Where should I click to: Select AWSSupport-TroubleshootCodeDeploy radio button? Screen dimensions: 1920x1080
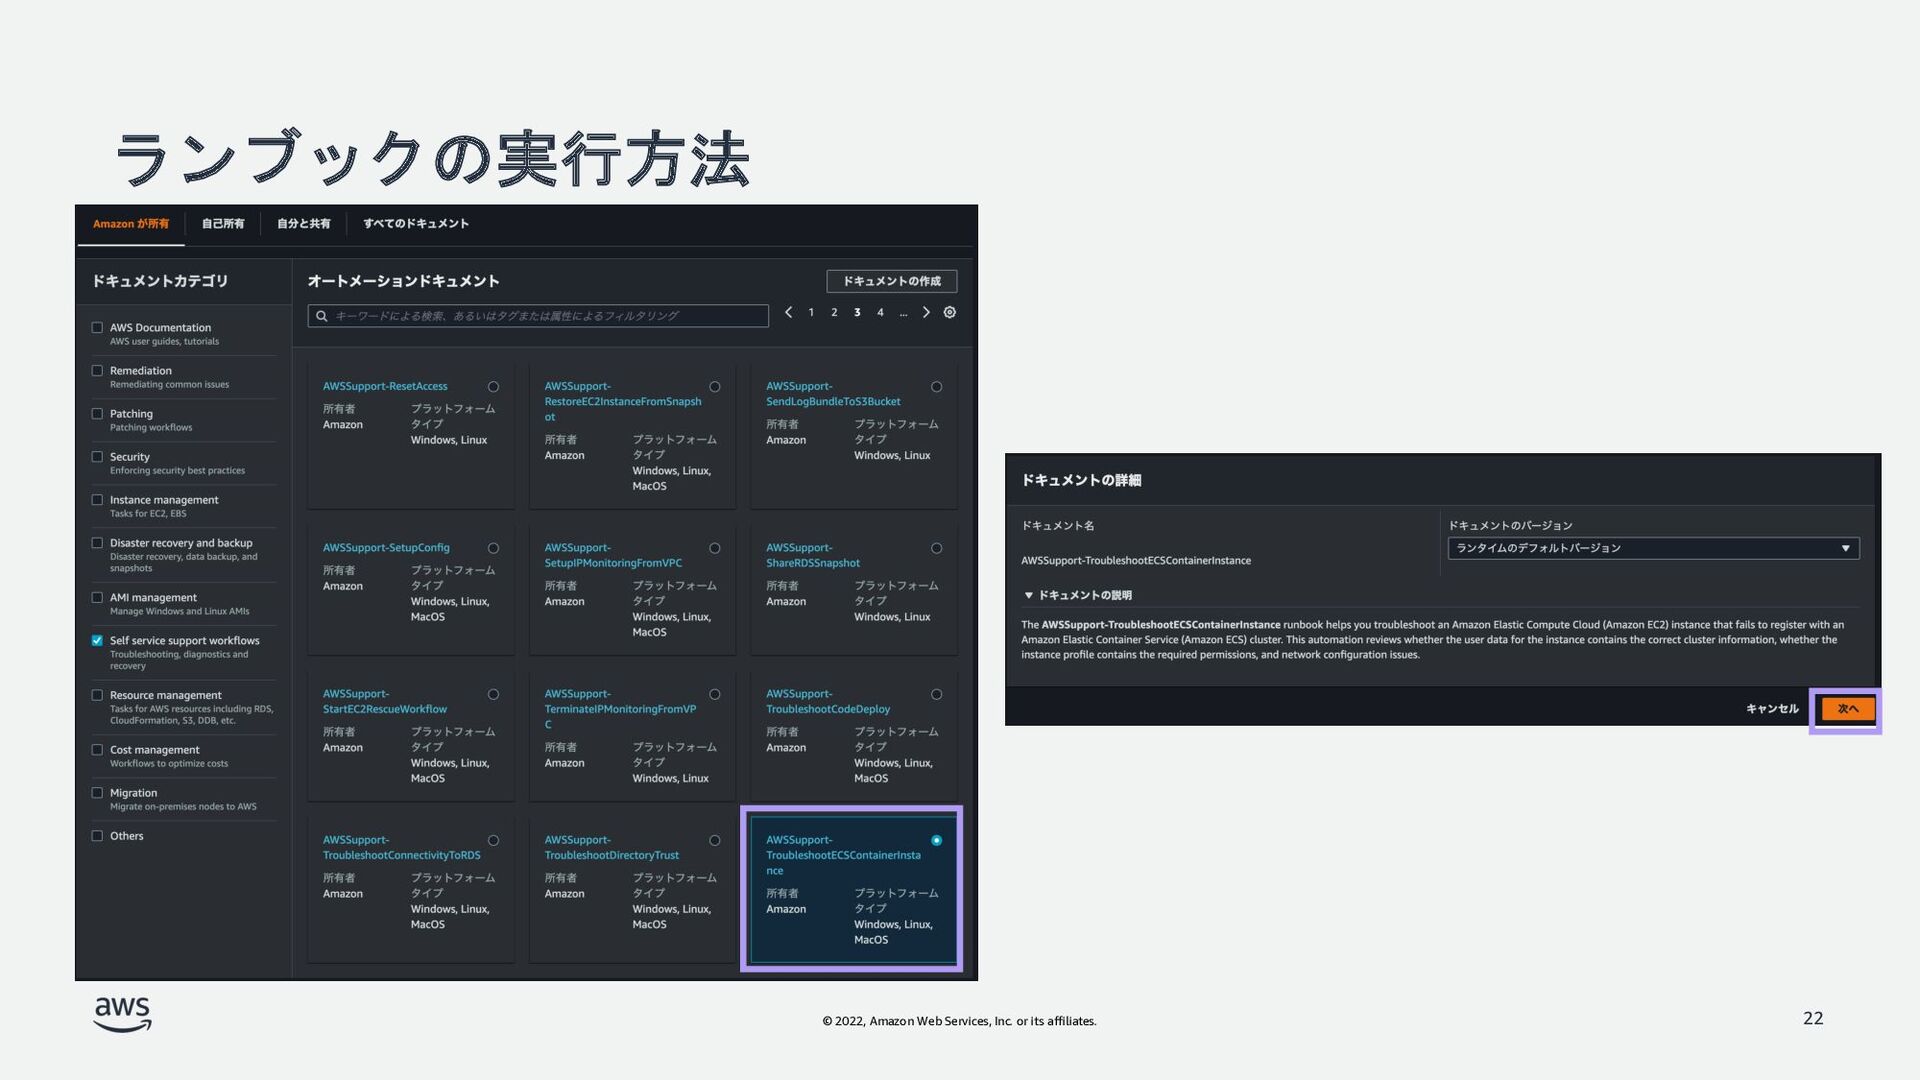tap(937, 694)
